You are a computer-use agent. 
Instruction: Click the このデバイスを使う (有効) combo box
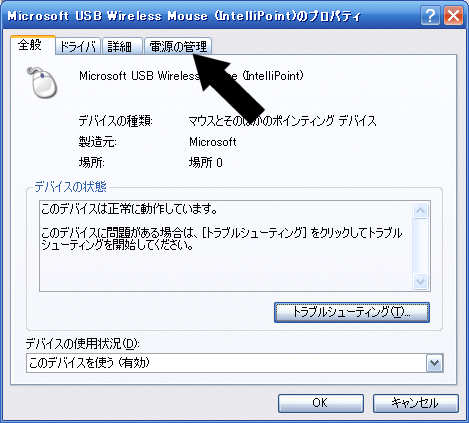coord(235,363)
